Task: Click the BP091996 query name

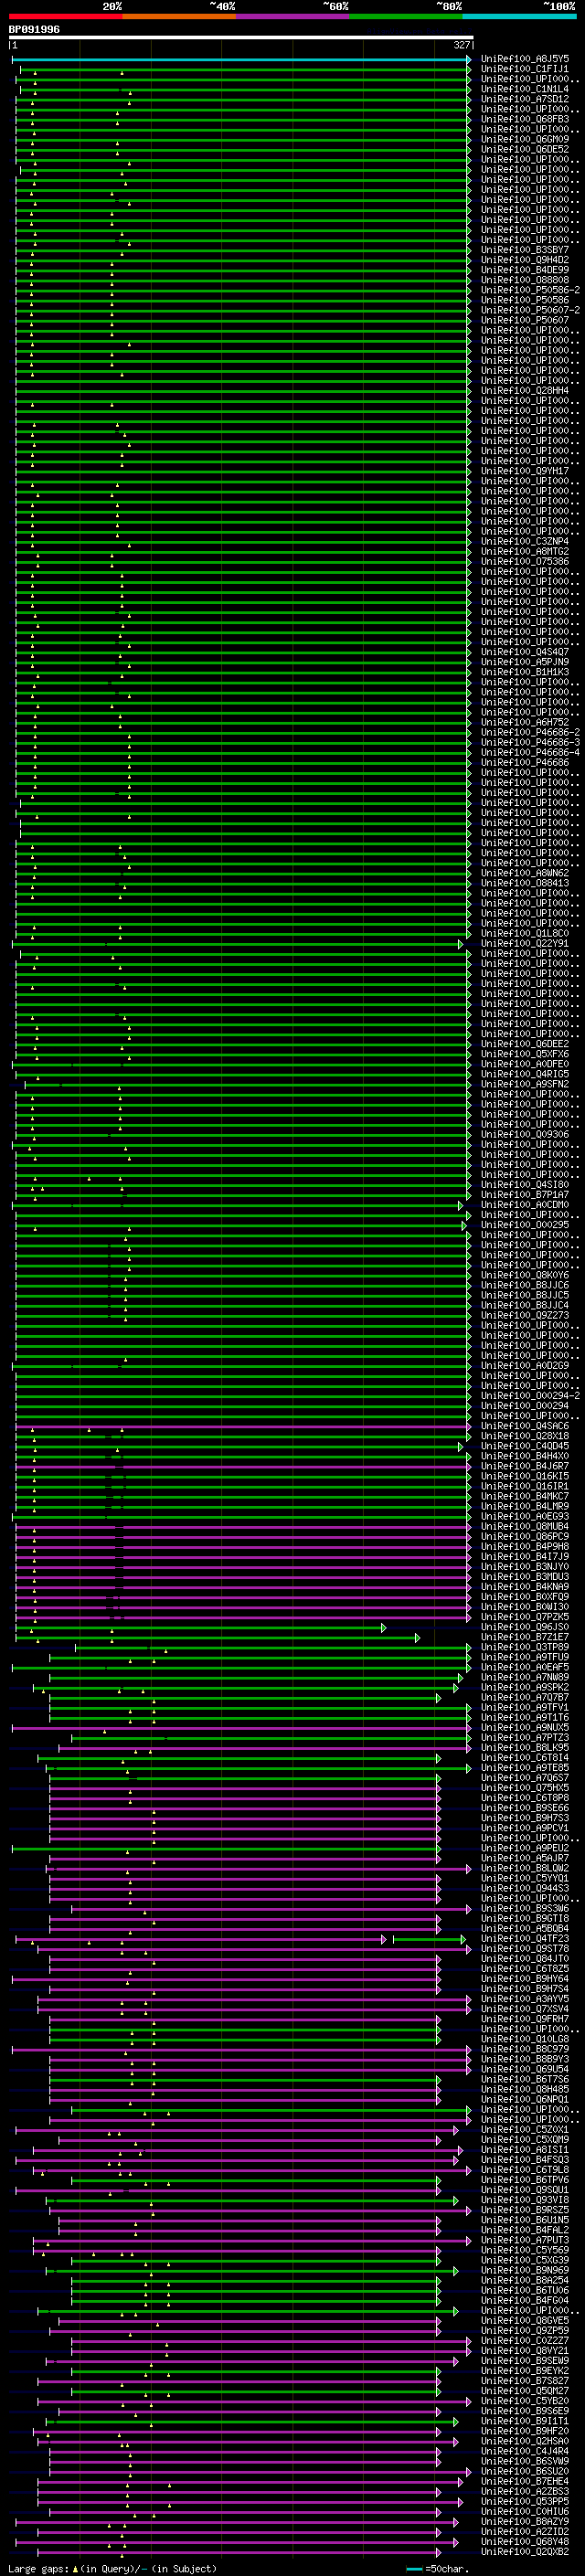Action: tap(34, 30)
